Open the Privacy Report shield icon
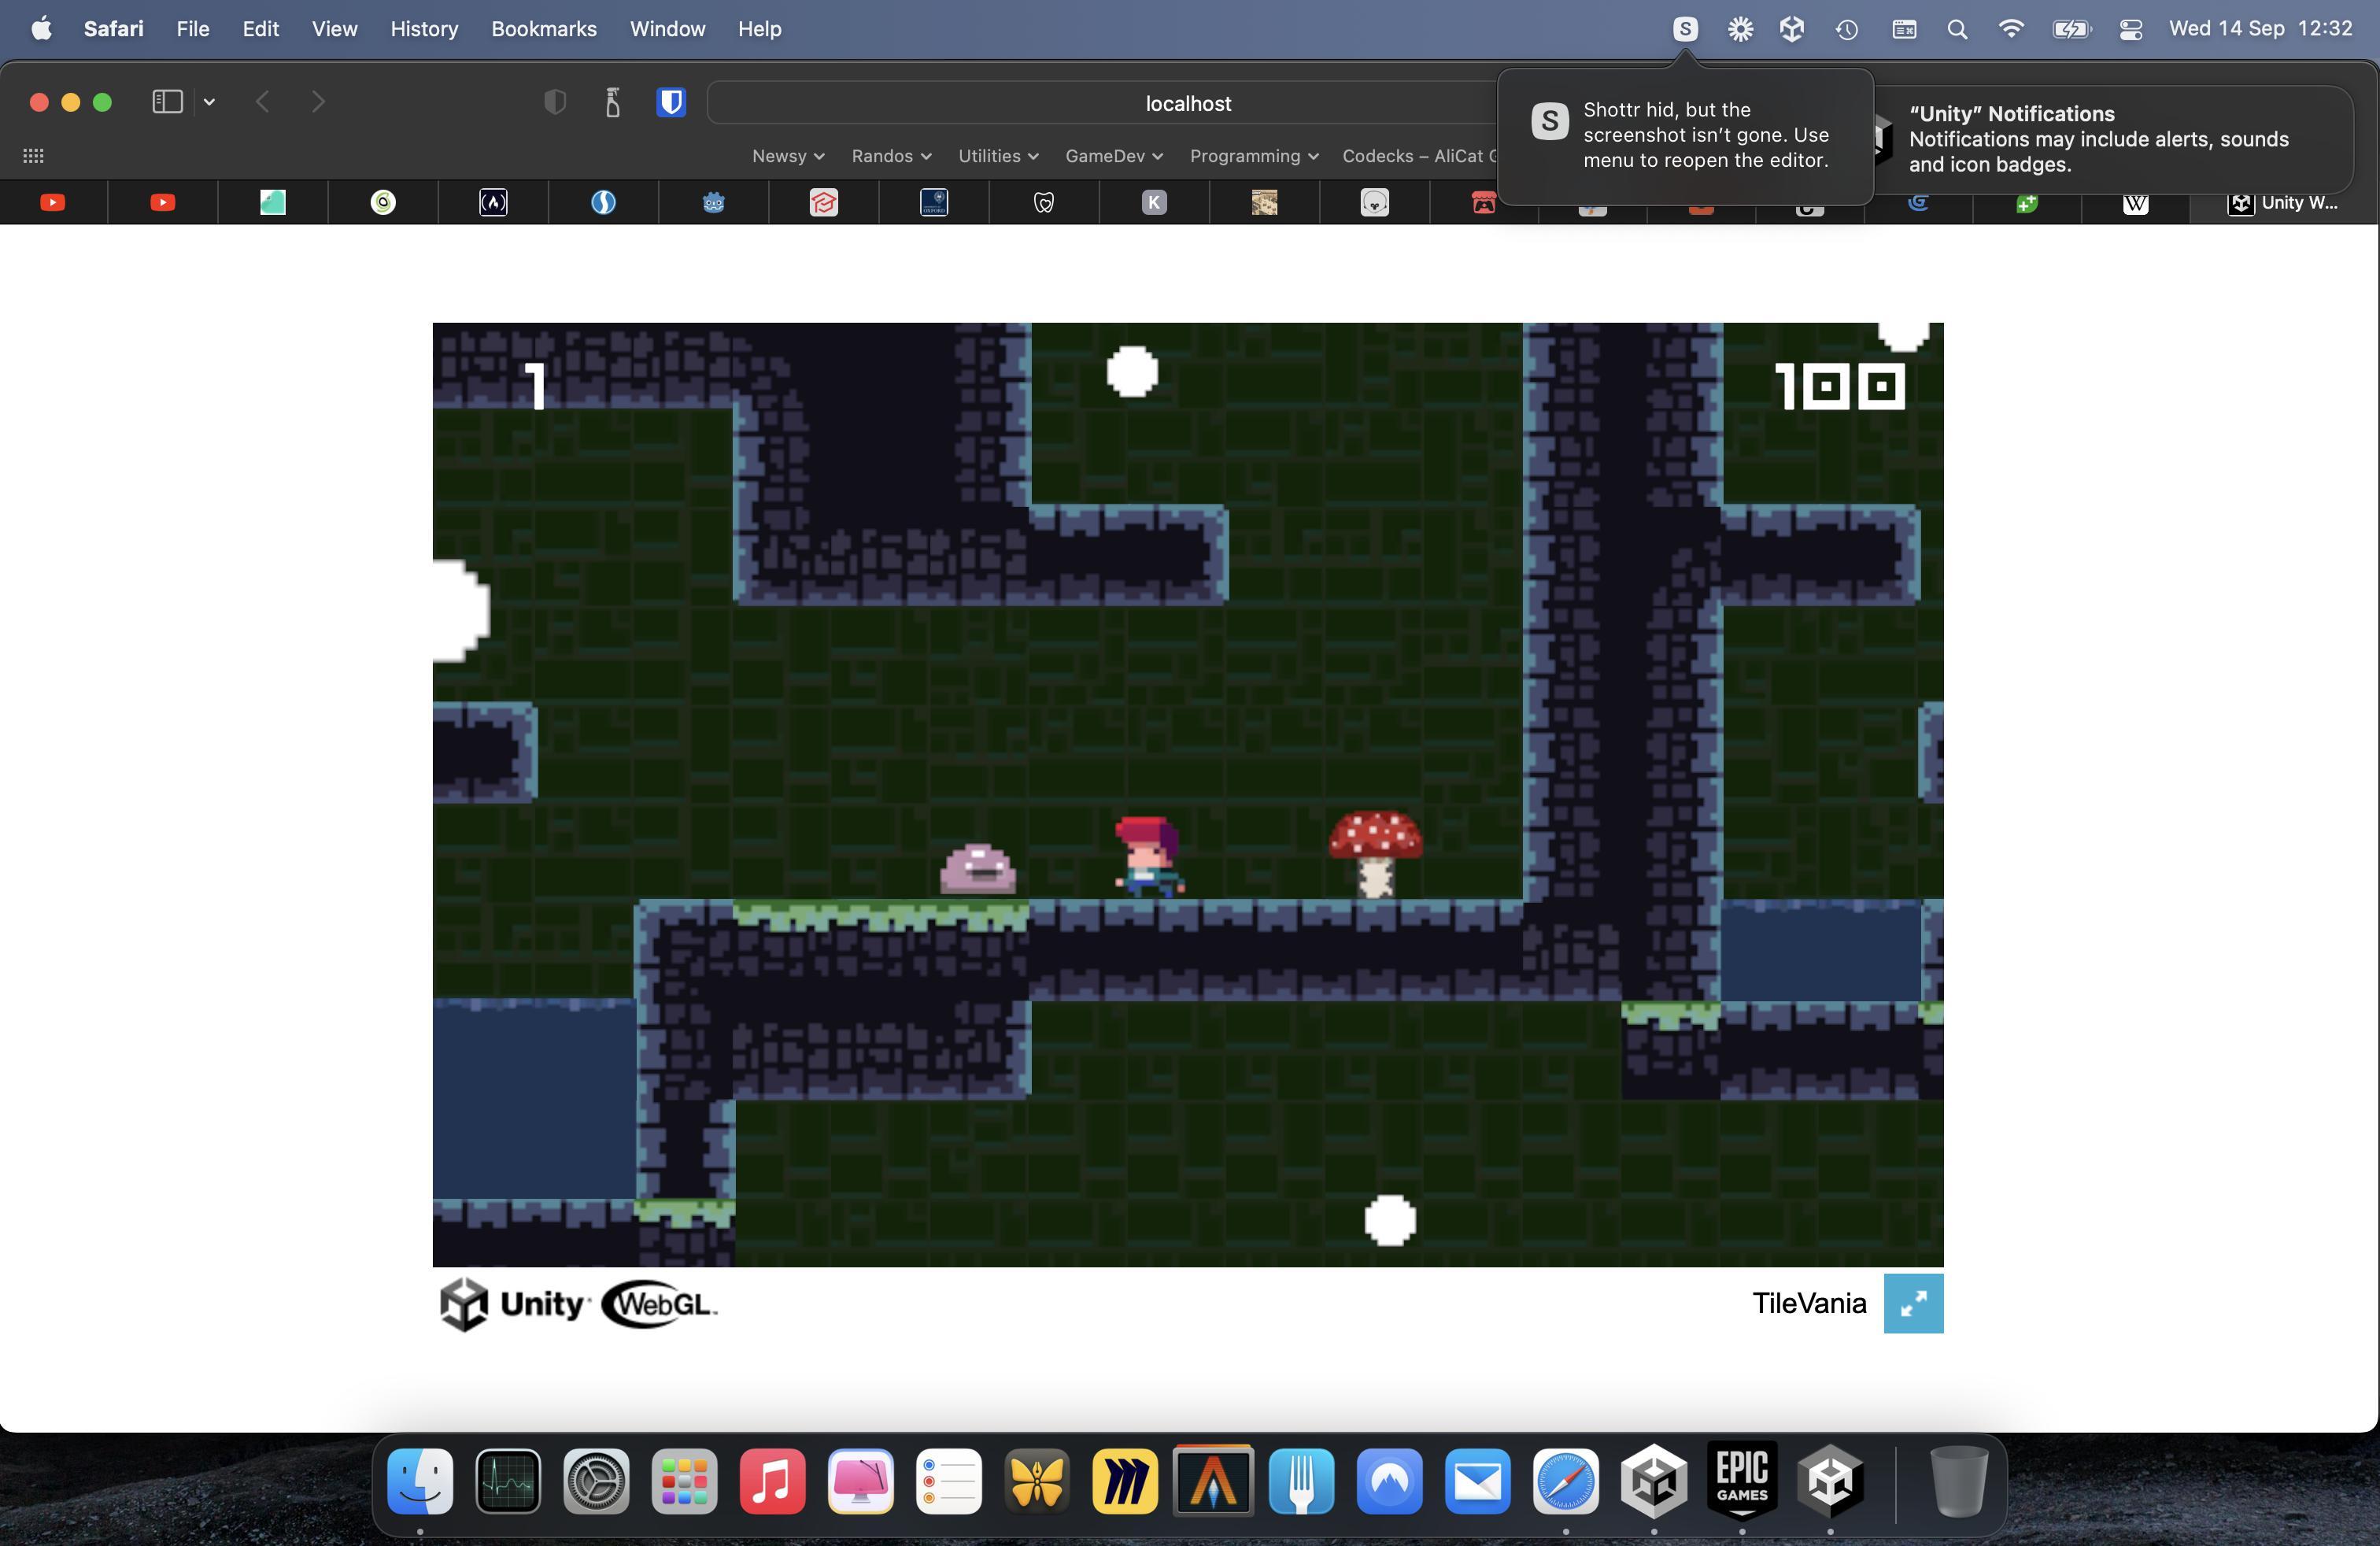2380x1546 pixels. point(555,102)
